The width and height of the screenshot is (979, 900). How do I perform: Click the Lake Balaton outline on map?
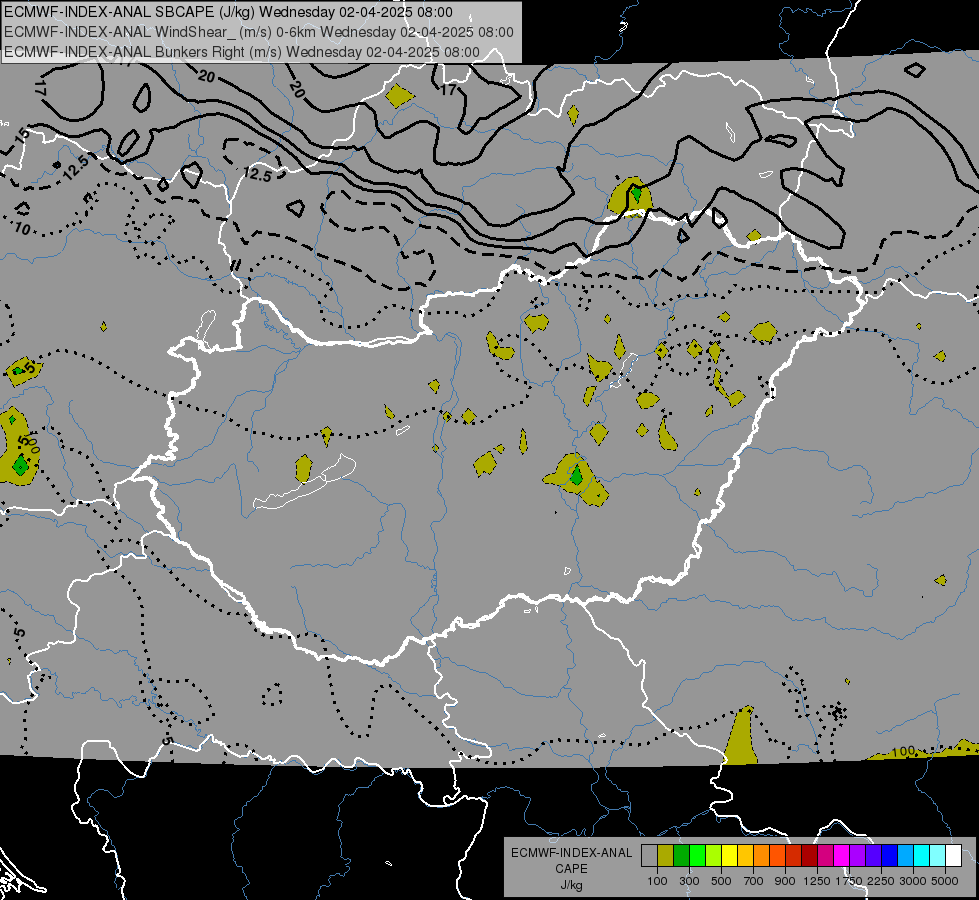[304, 483]
